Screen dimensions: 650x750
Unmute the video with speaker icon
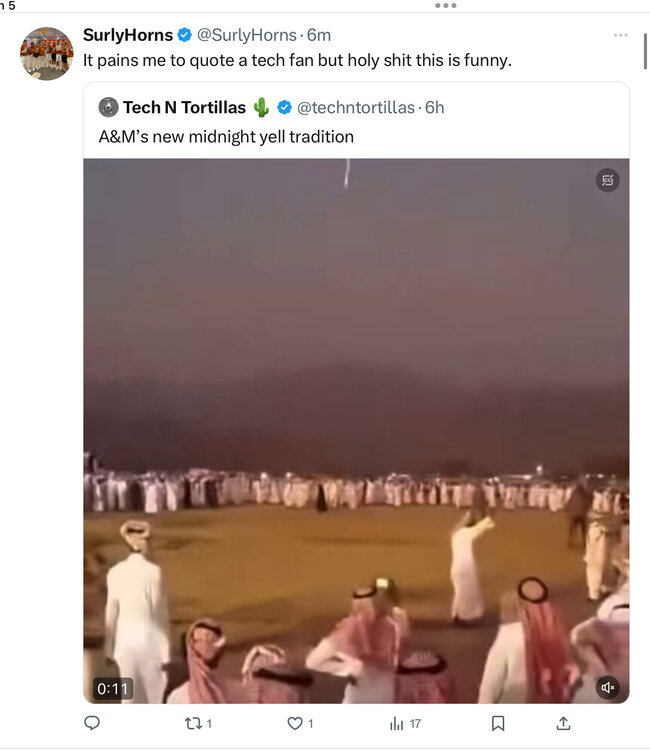click(607, 688)
